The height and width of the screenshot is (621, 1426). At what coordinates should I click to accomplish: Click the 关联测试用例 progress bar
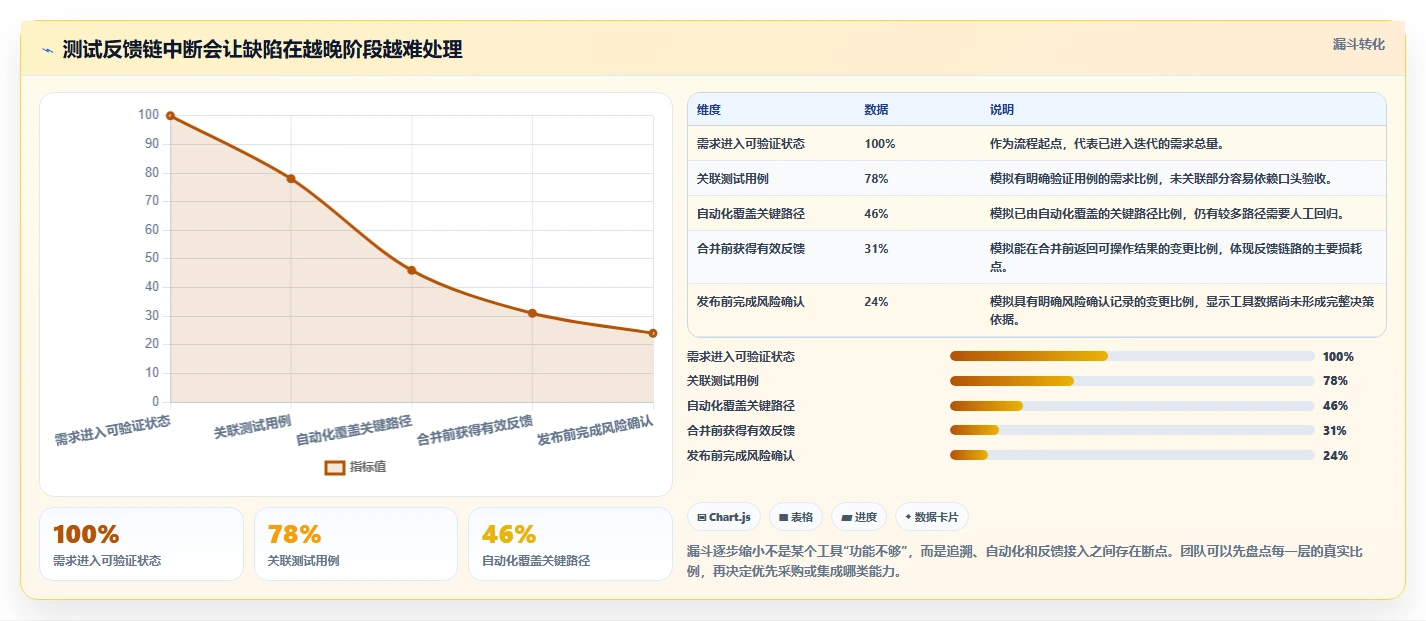point(1132,381)
